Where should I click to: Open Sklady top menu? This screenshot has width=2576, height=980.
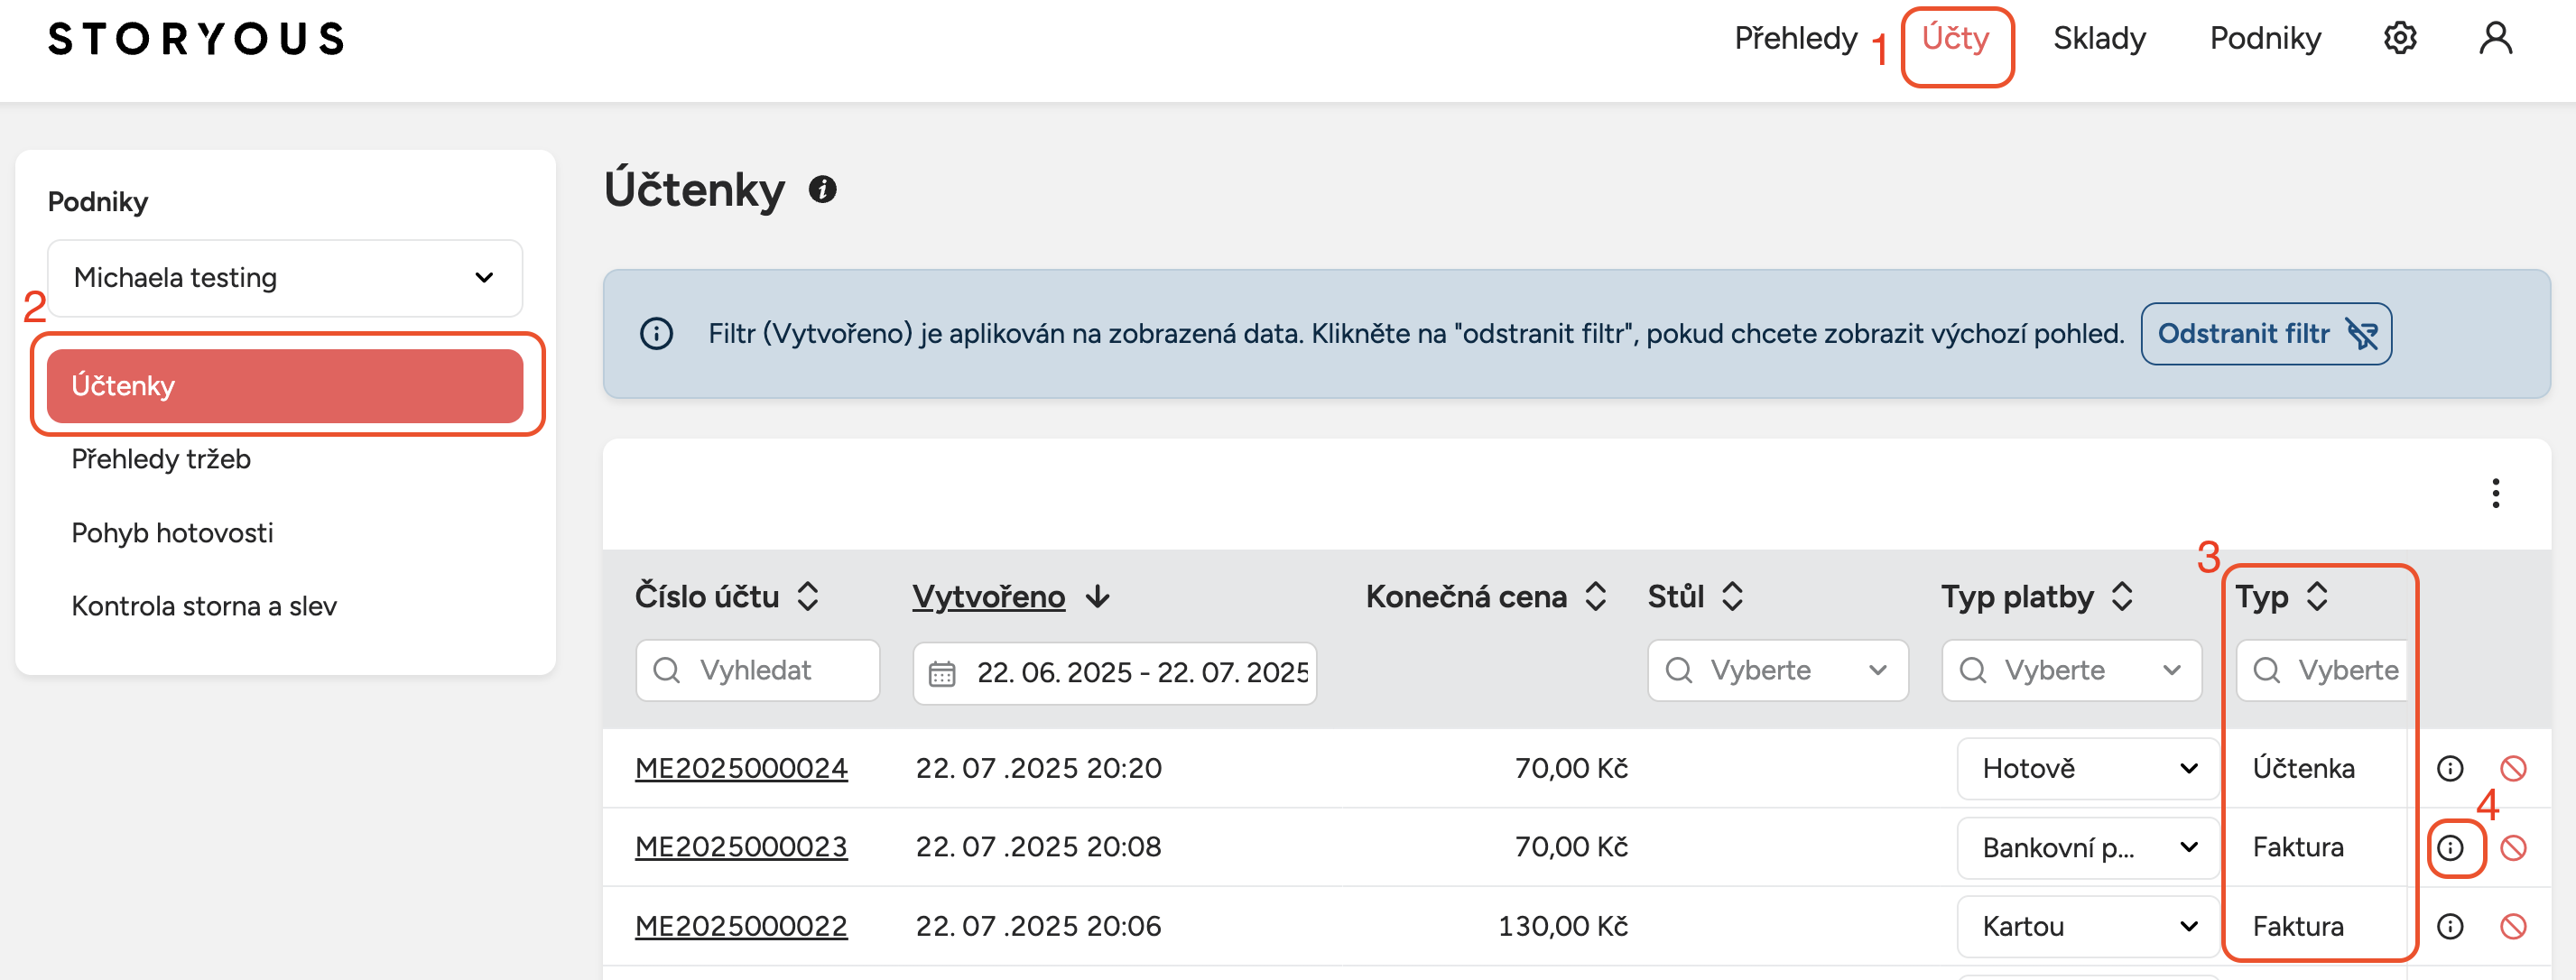pyautogui.click(x=2099, y=38)
